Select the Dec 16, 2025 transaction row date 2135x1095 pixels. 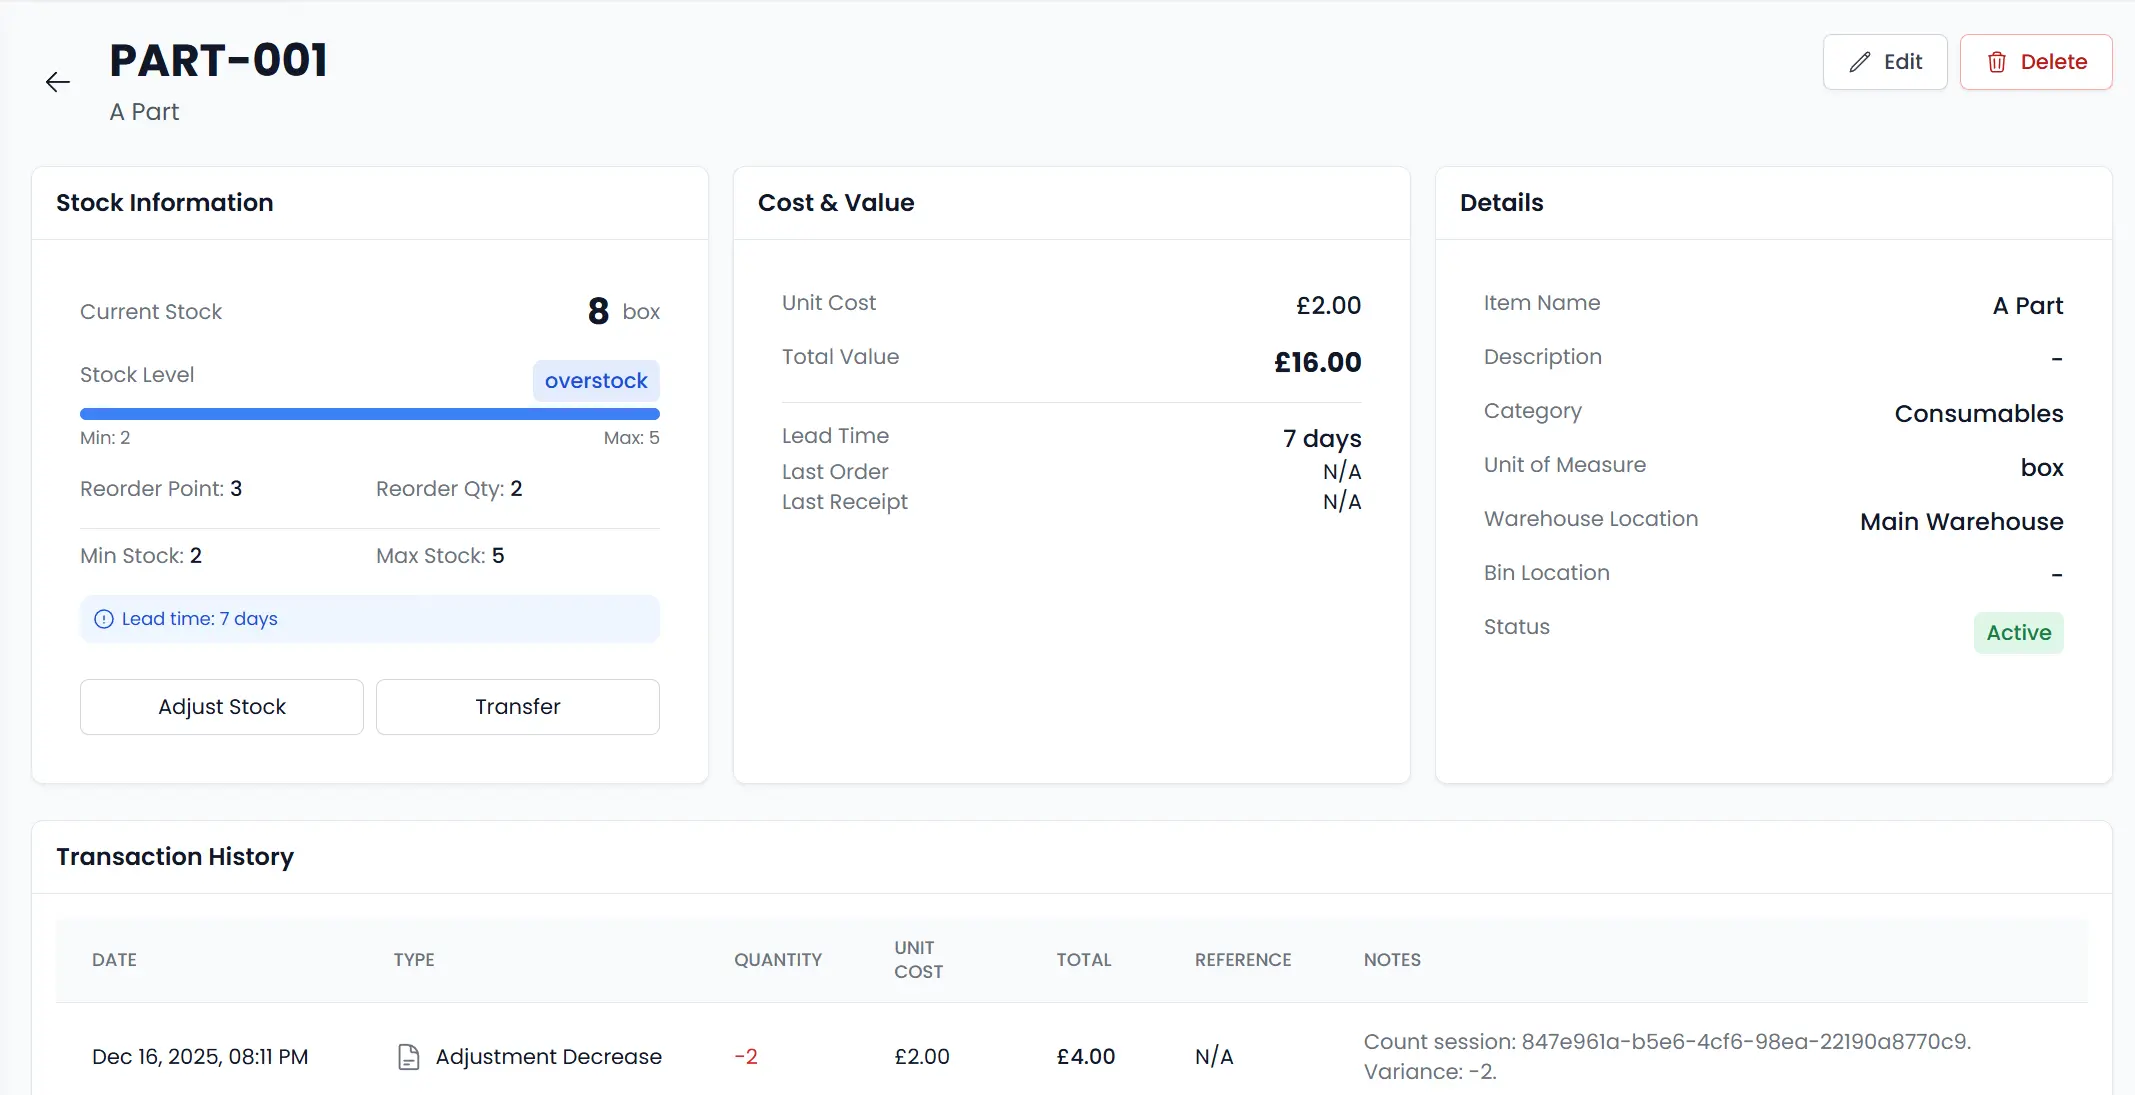click(199, 1056)
